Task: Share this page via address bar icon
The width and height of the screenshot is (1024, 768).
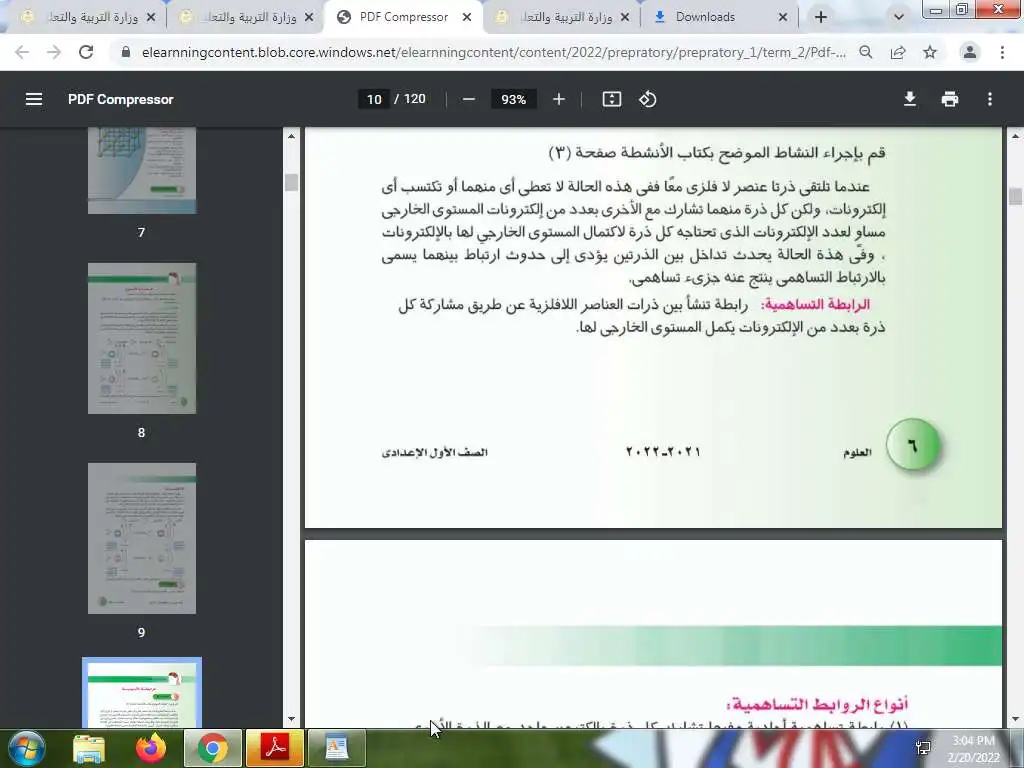Action: coord(898,52)
